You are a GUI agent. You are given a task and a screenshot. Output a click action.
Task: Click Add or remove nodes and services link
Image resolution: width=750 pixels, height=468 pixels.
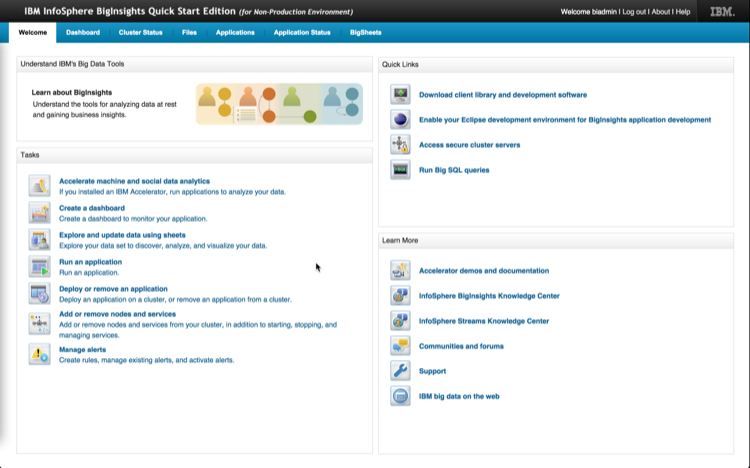coord(117,314)
